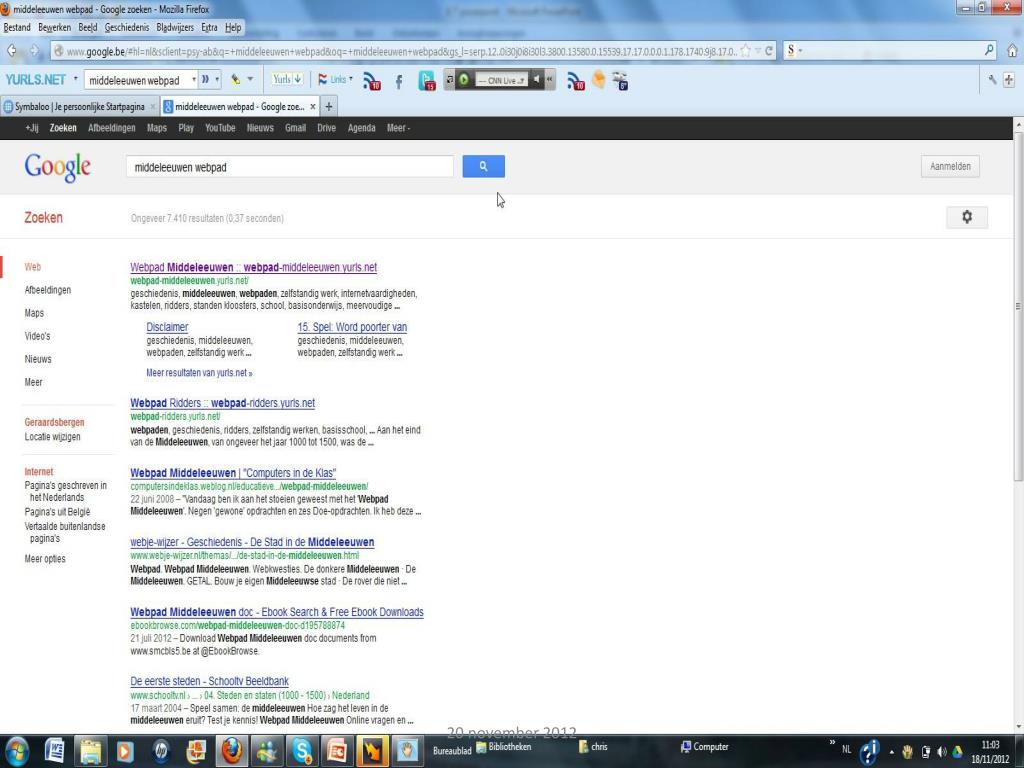
Task: Click the Back navigation arrow
Action: [12, 51]
